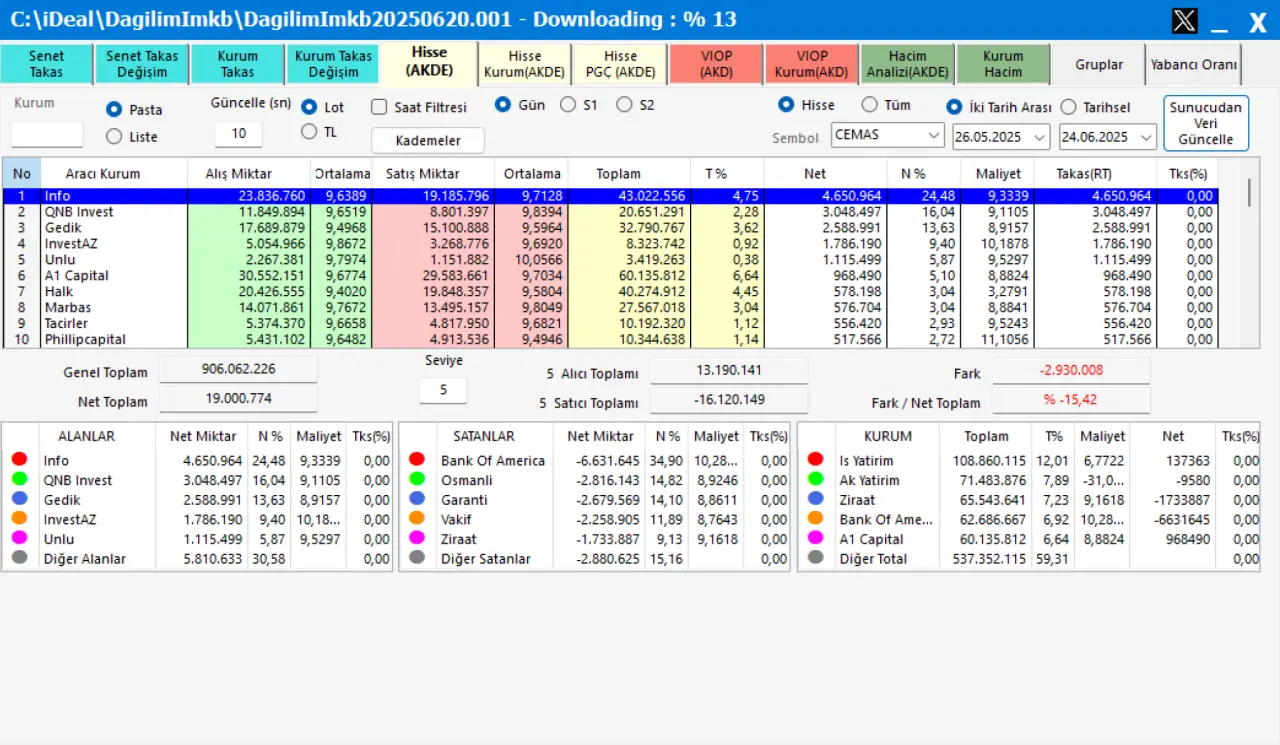
Task: Switch to the Senet Takas tab
Action: (46, 64)
